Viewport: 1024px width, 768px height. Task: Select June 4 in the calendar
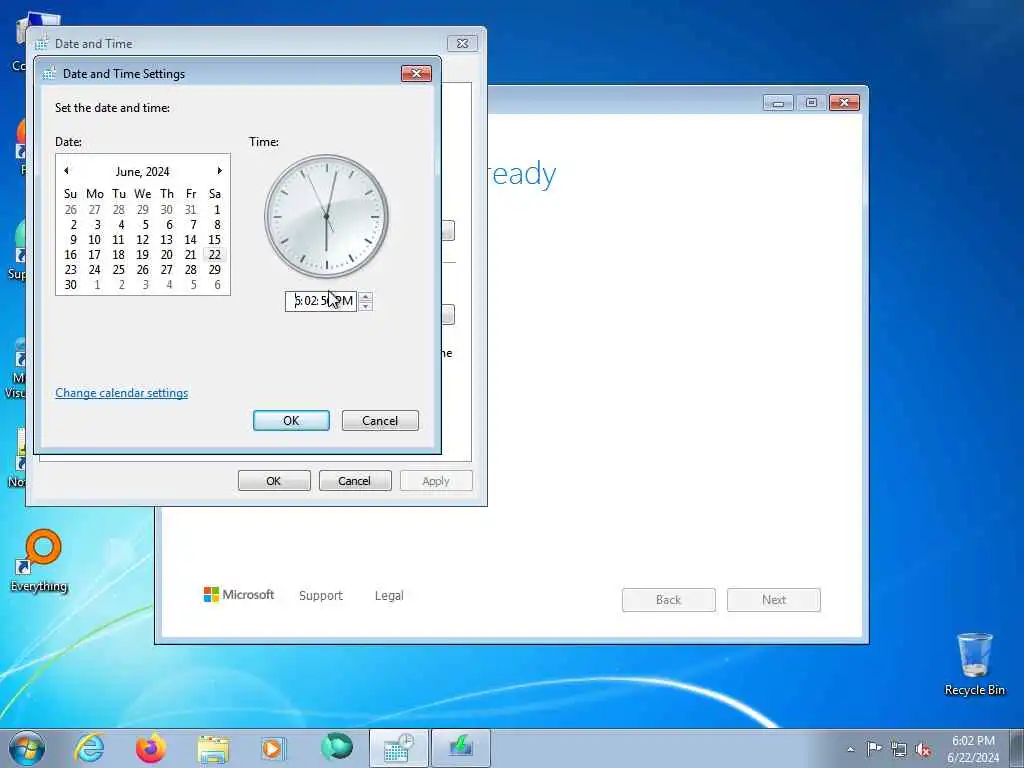121,225
